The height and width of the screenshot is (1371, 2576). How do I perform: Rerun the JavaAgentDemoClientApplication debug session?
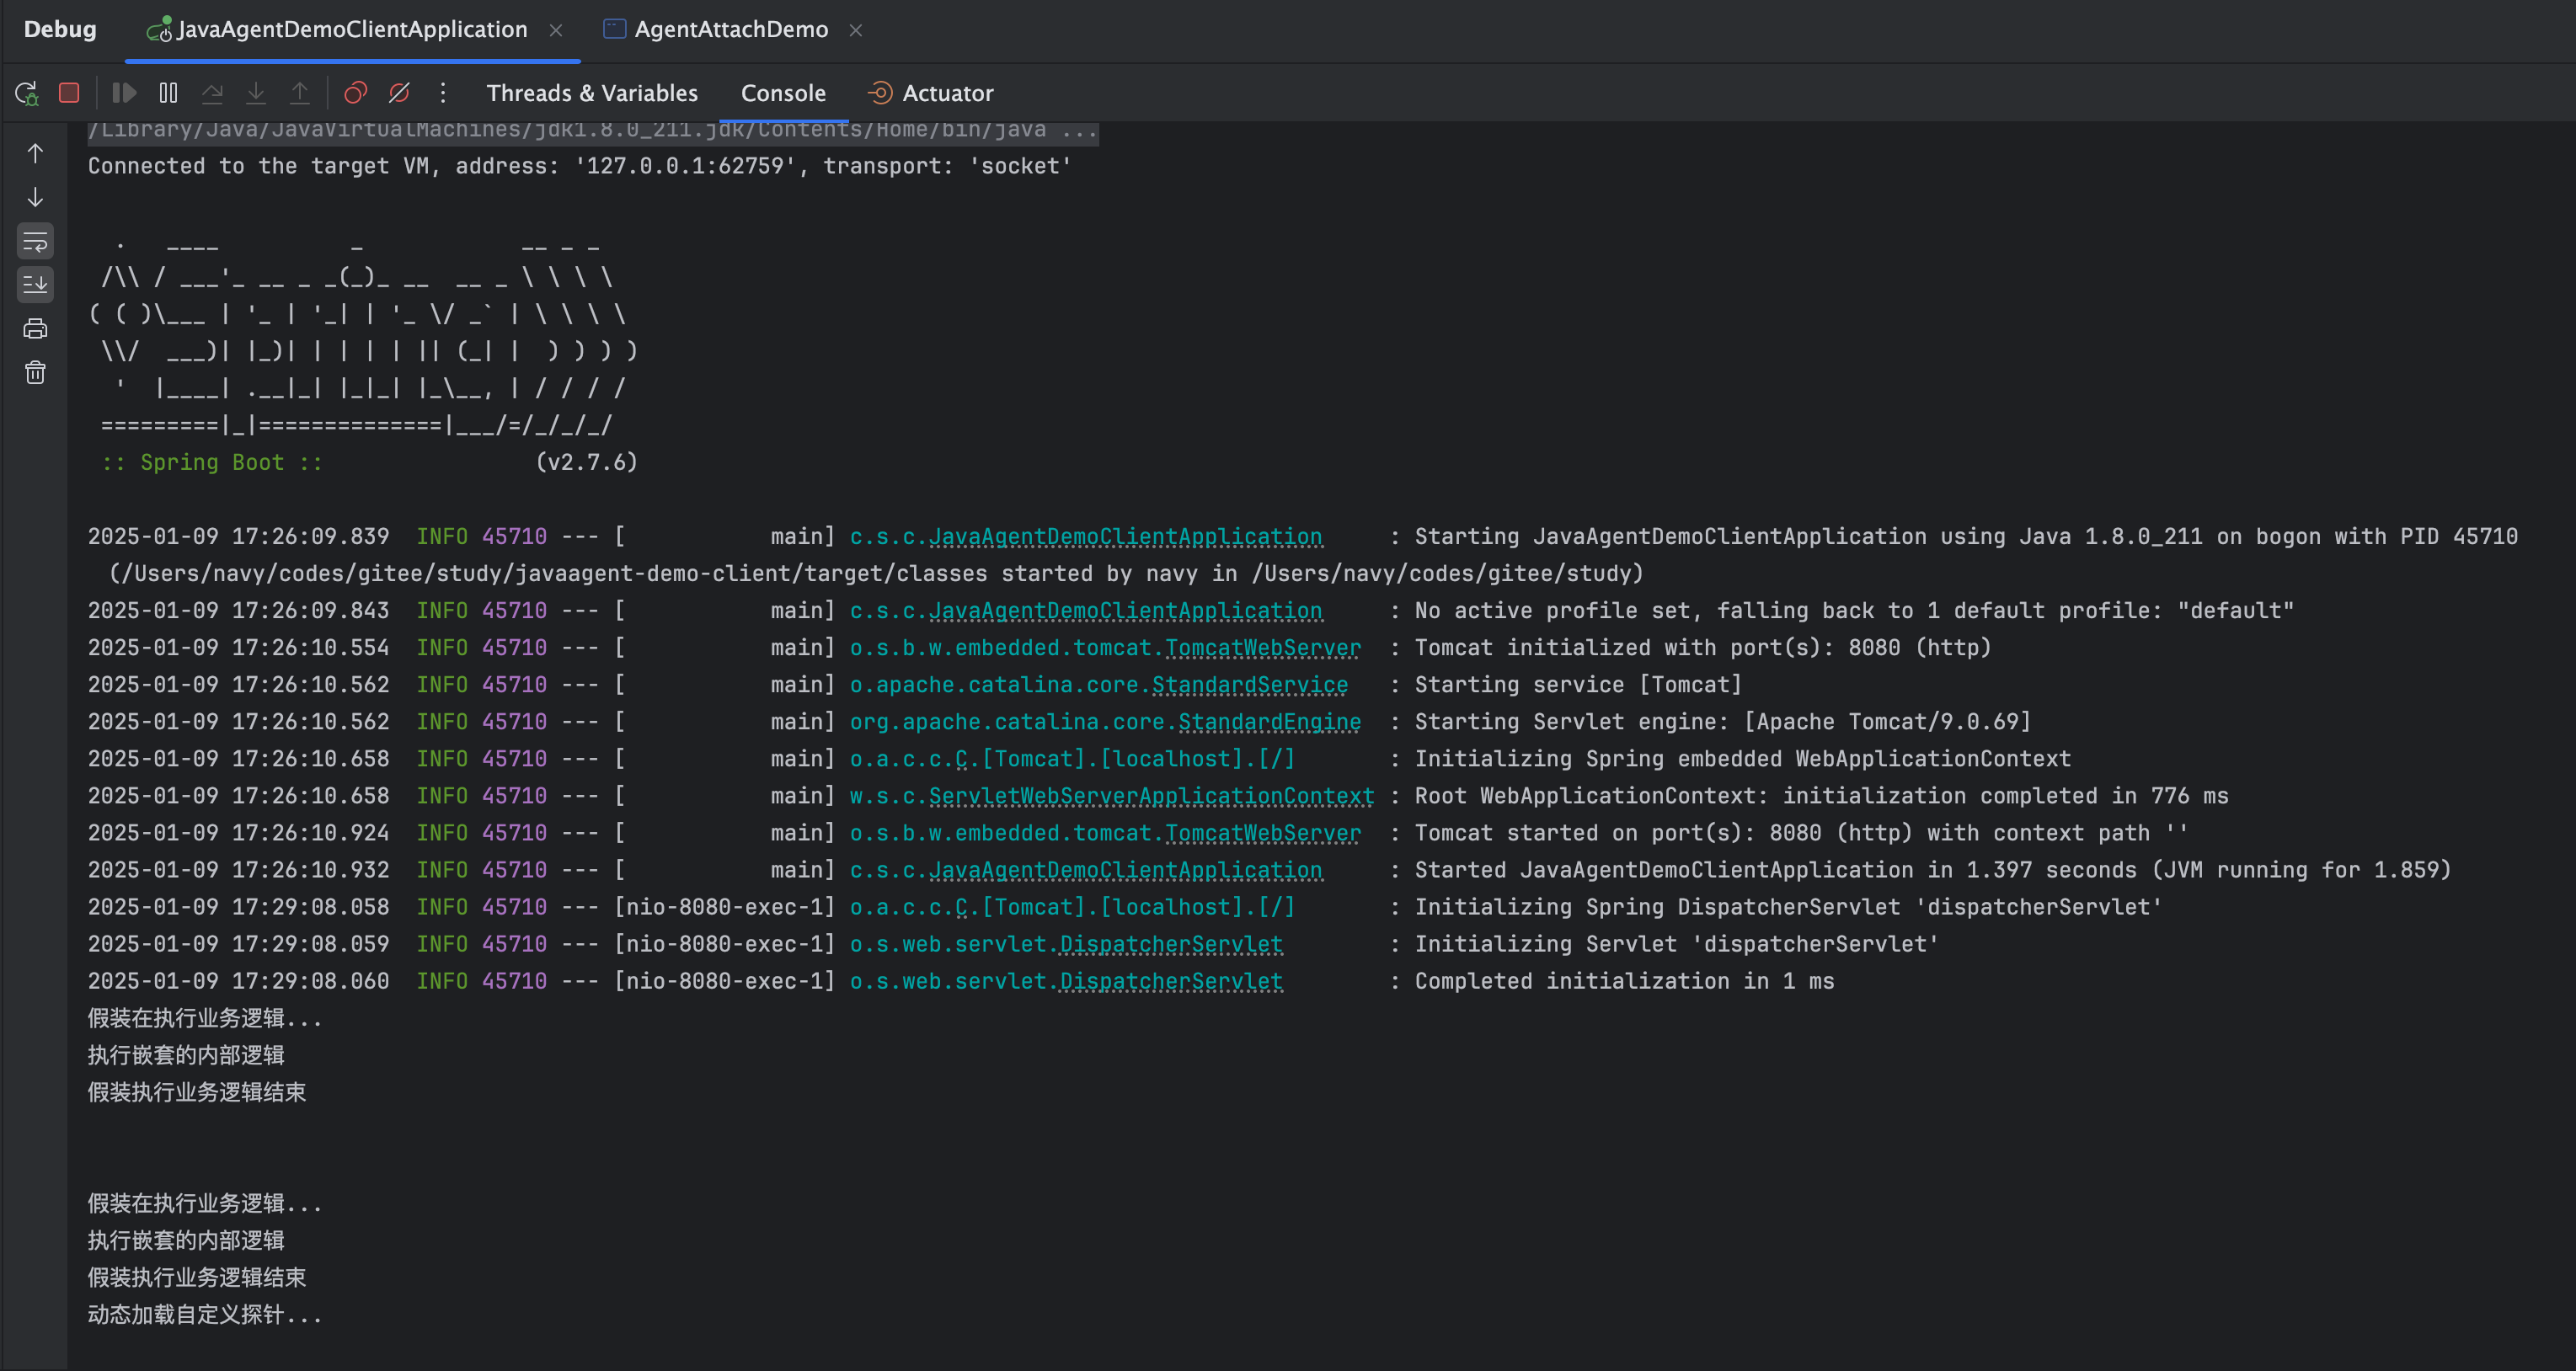tap(27, 93)
